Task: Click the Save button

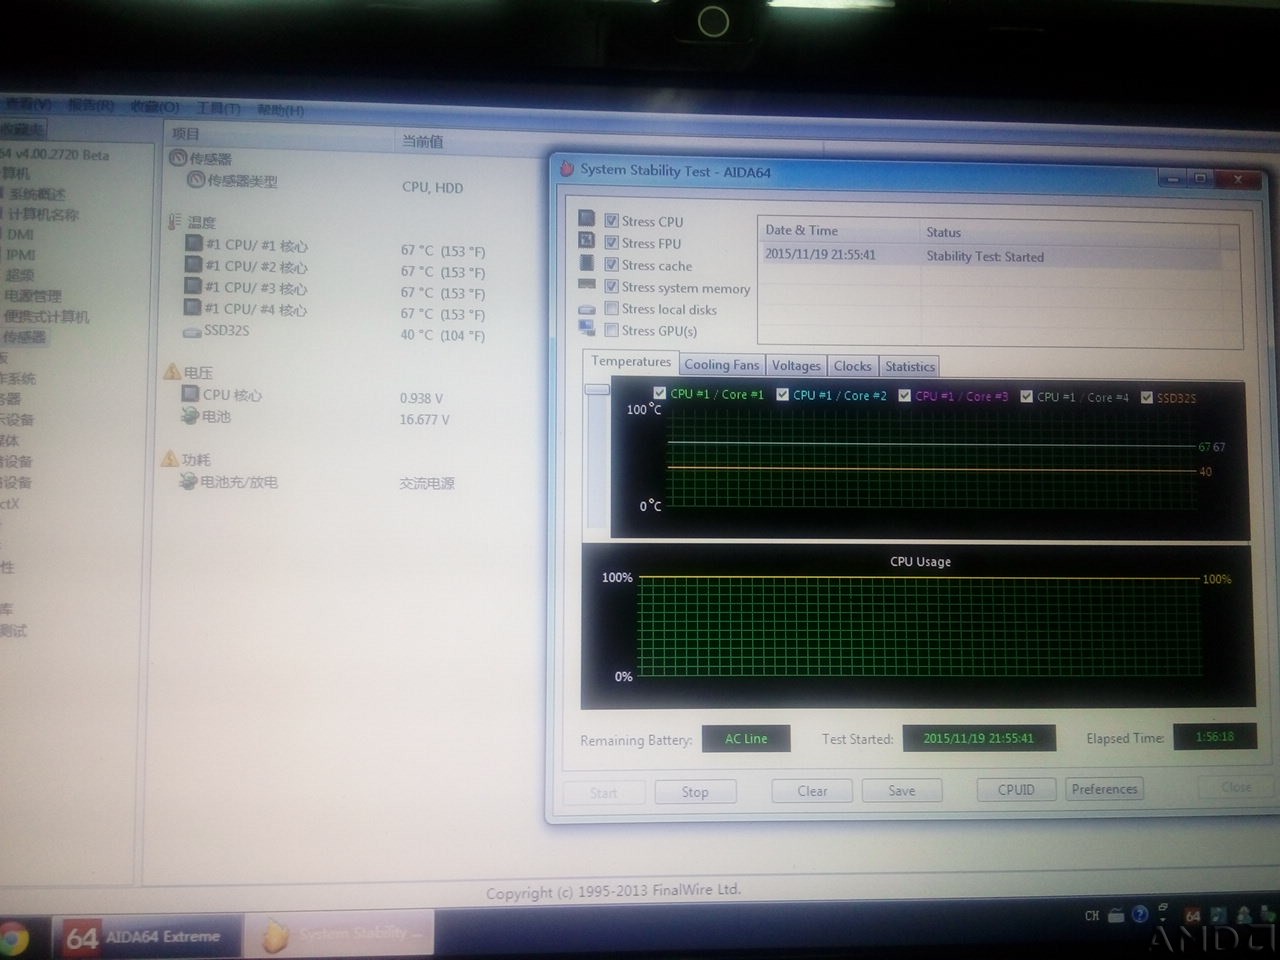Action: [x=902, y=791]
